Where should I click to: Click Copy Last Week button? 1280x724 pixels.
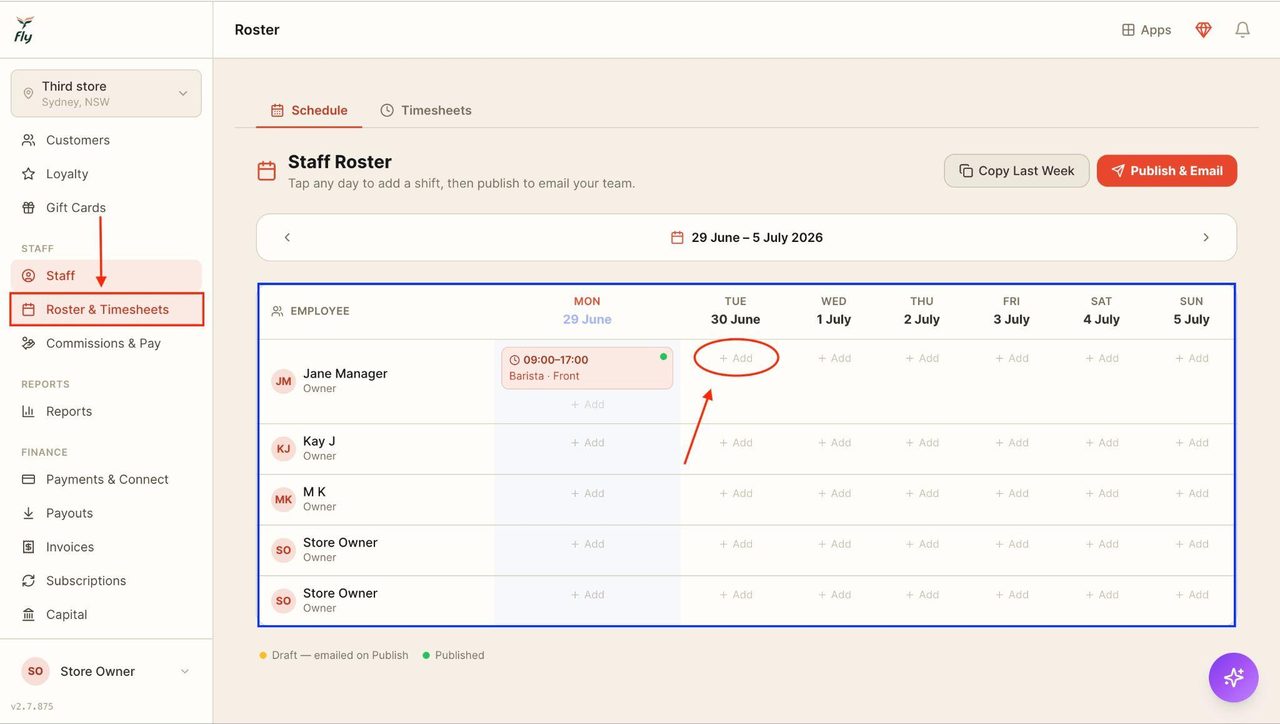pyautogui.click(x=1016, y=171)
